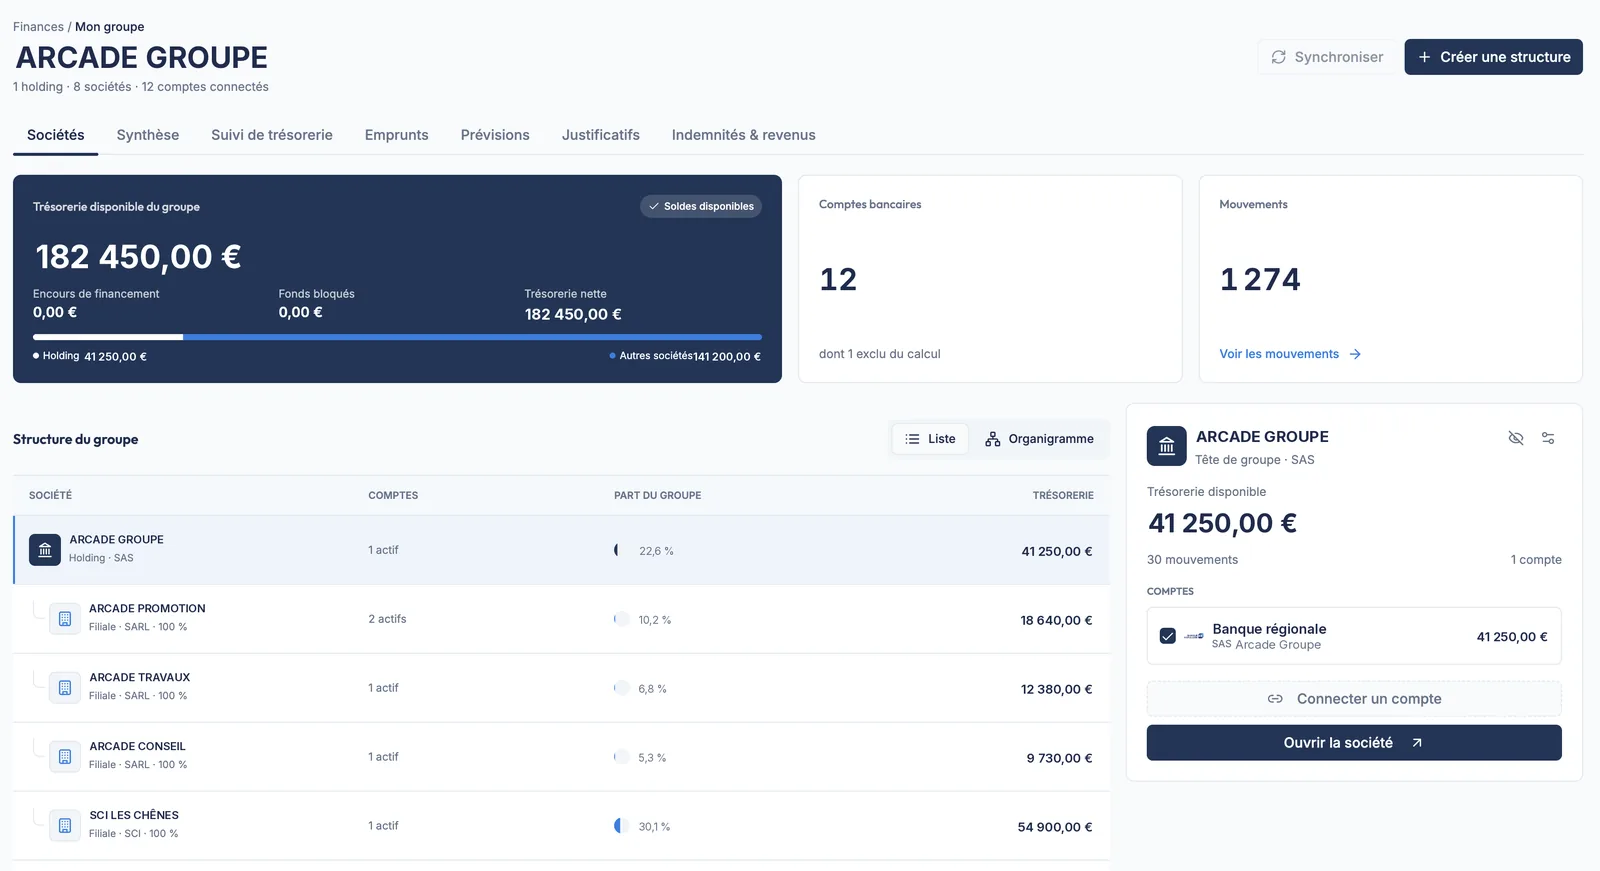Click the building icon for SCI LES CHÊNES

(65, 826)
